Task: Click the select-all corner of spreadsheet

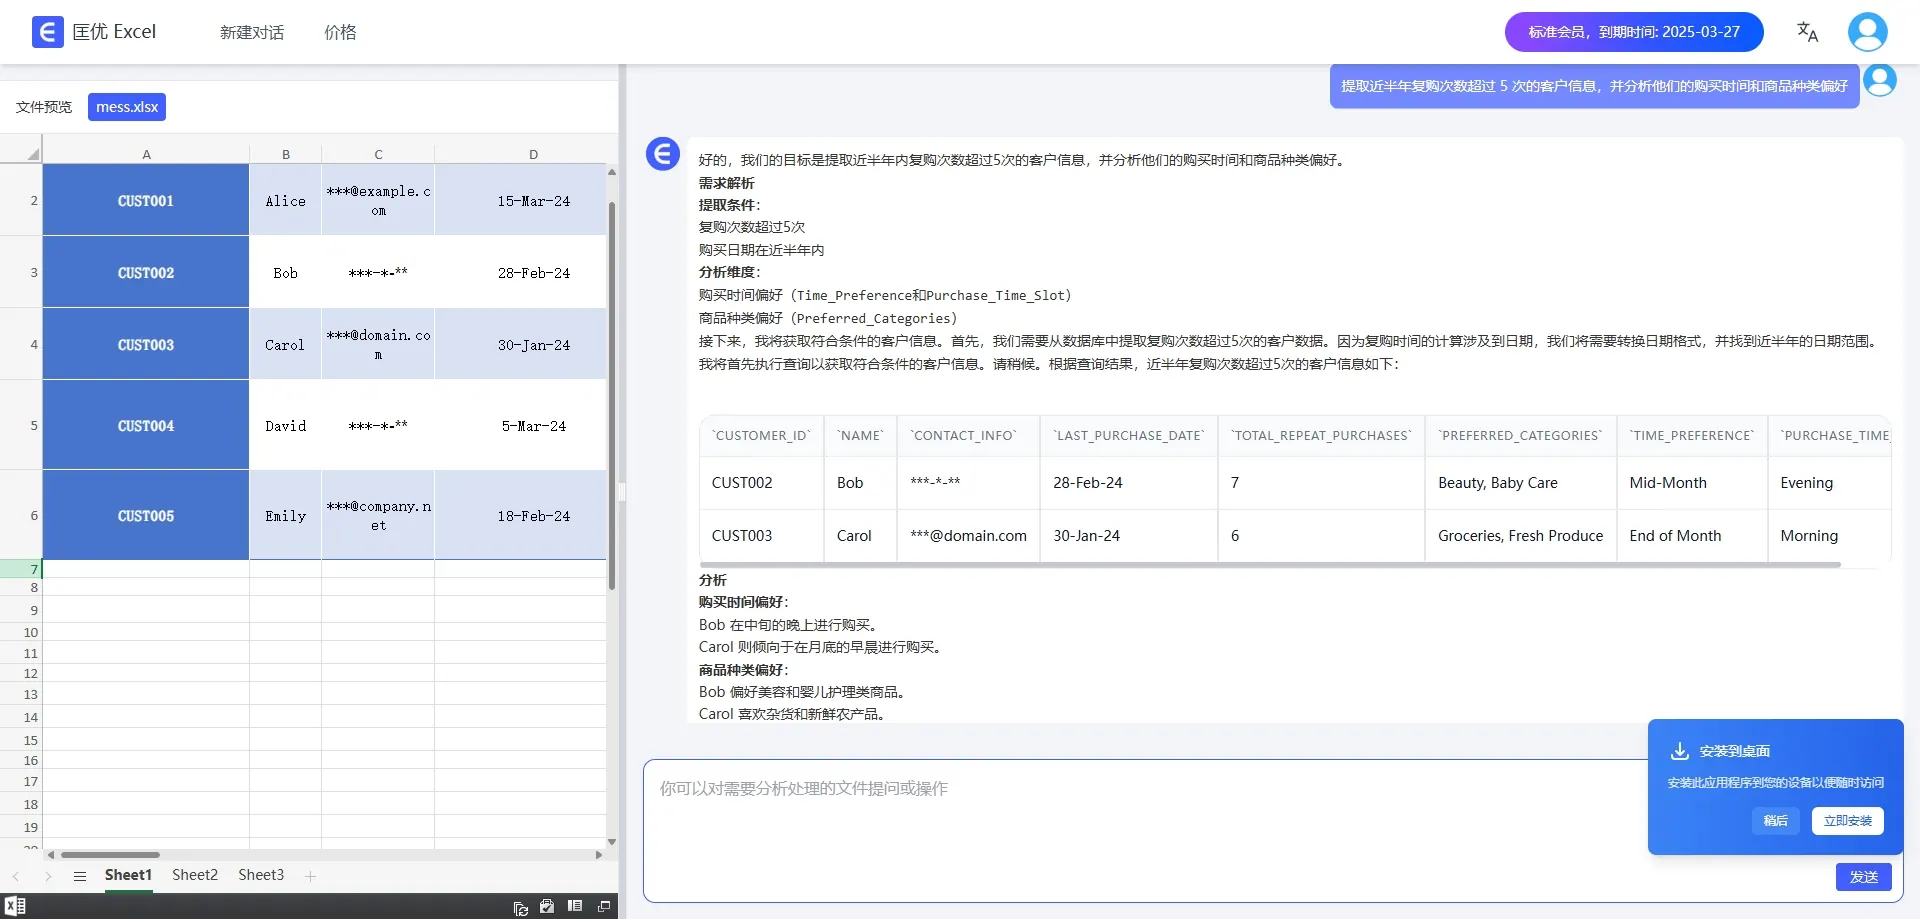Action: (x=21, y=153)
